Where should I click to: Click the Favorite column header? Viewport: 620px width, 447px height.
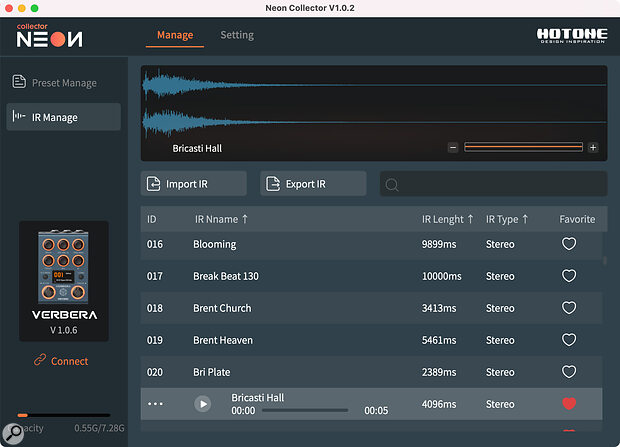(x=577, y=219)
